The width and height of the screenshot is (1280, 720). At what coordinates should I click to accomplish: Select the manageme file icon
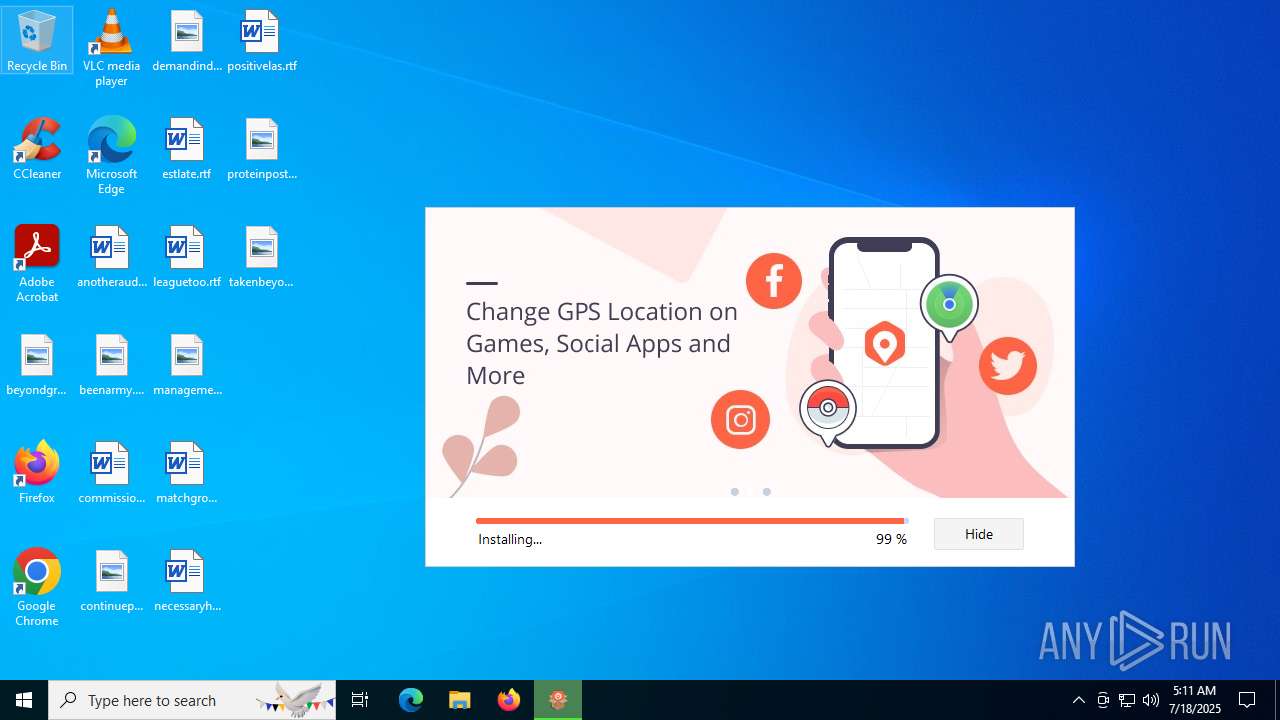(x=187, y=365)
